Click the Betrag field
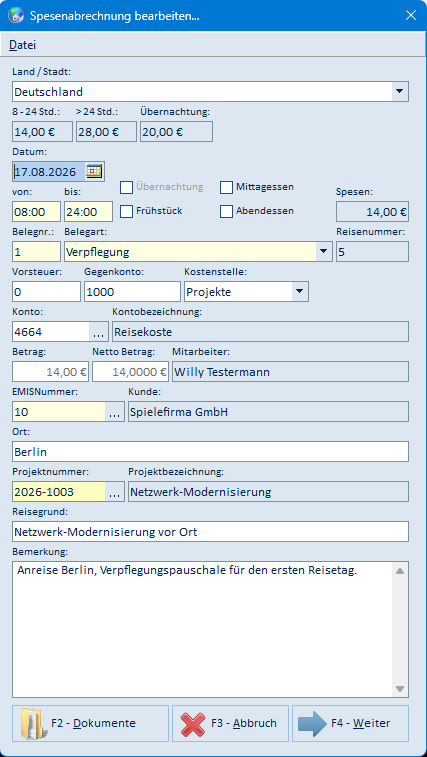 50,372
